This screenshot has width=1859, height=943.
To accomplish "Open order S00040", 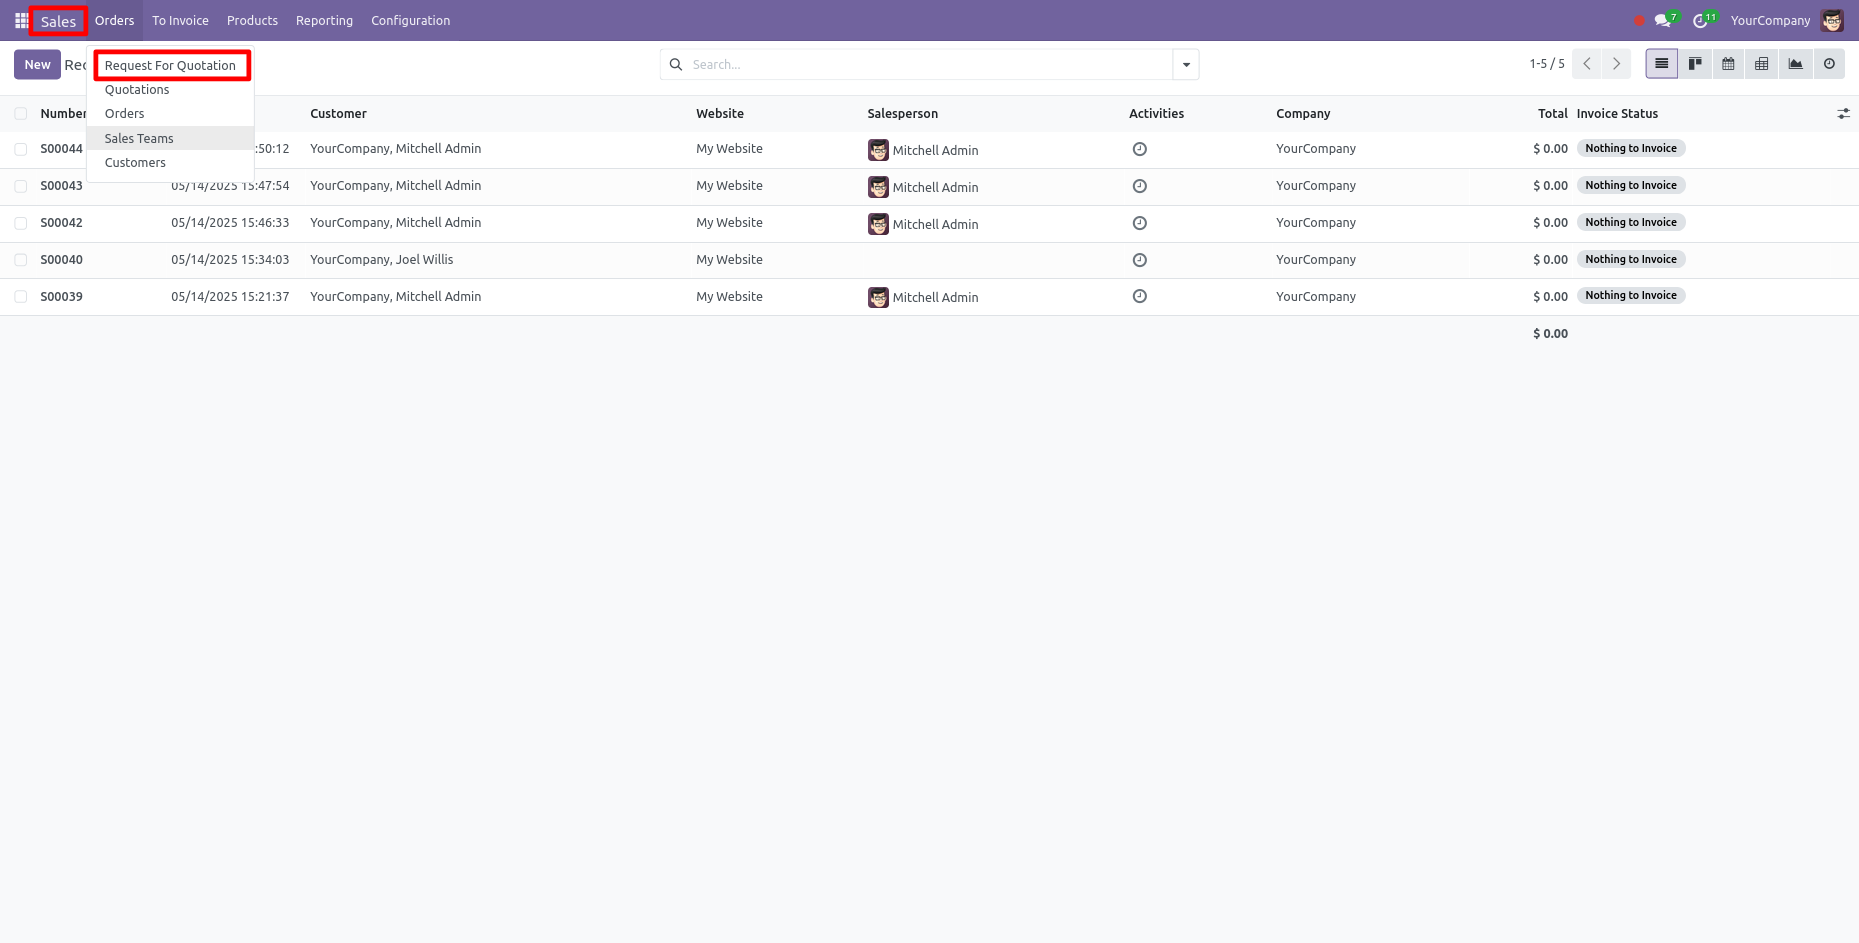I will tap(61, 260).
